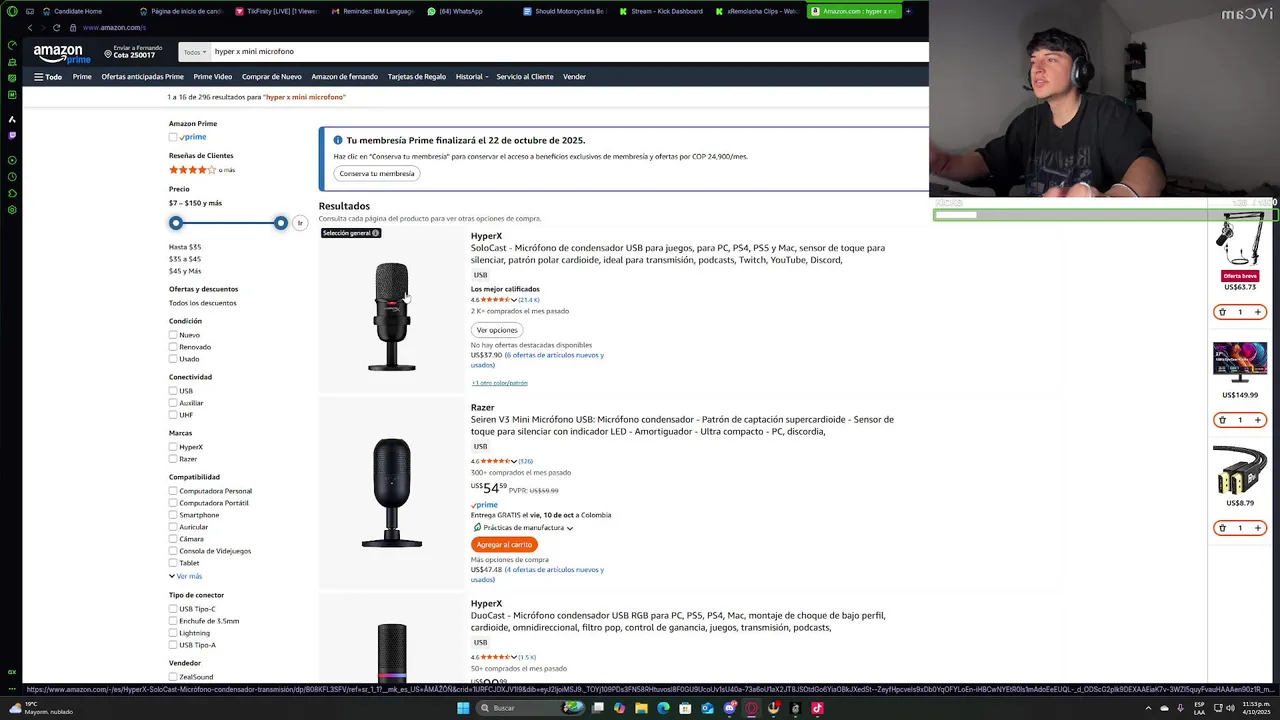Click the maximum price slider handle
1280x720 pixels.
pos(281,223)
